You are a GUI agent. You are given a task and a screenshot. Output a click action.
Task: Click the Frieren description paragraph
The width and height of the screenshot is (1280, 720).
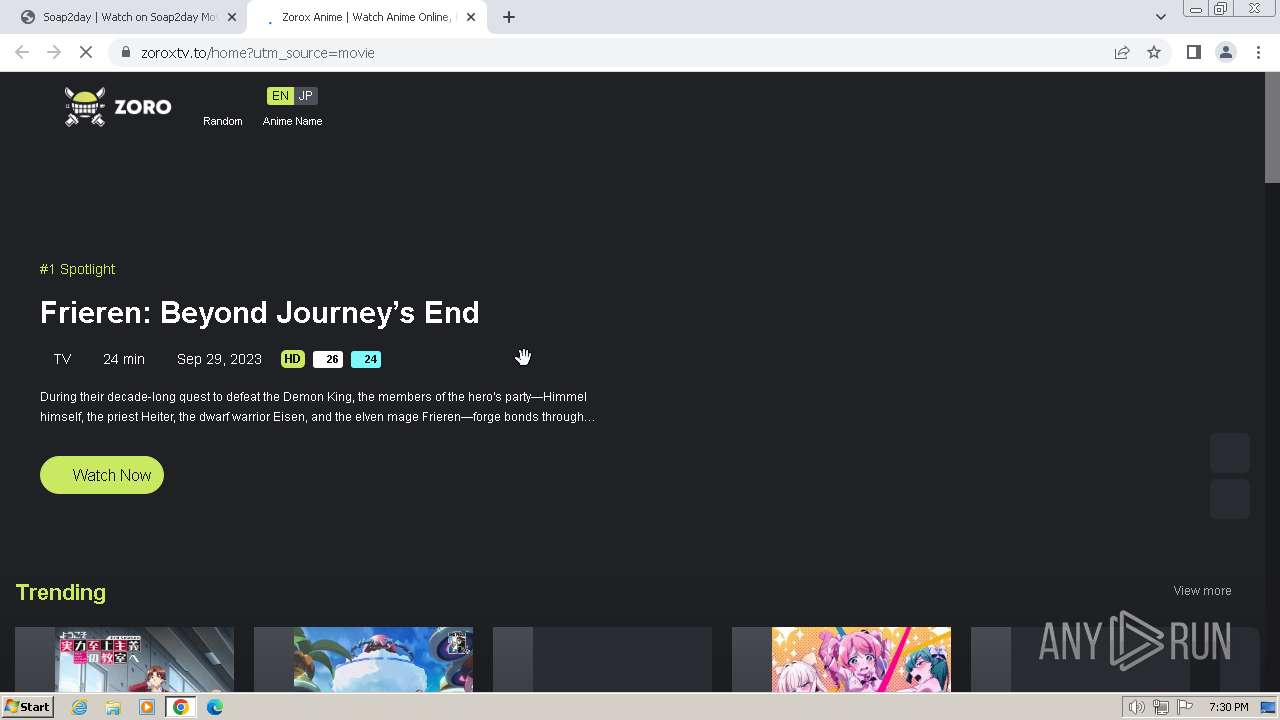pos(318,407)
